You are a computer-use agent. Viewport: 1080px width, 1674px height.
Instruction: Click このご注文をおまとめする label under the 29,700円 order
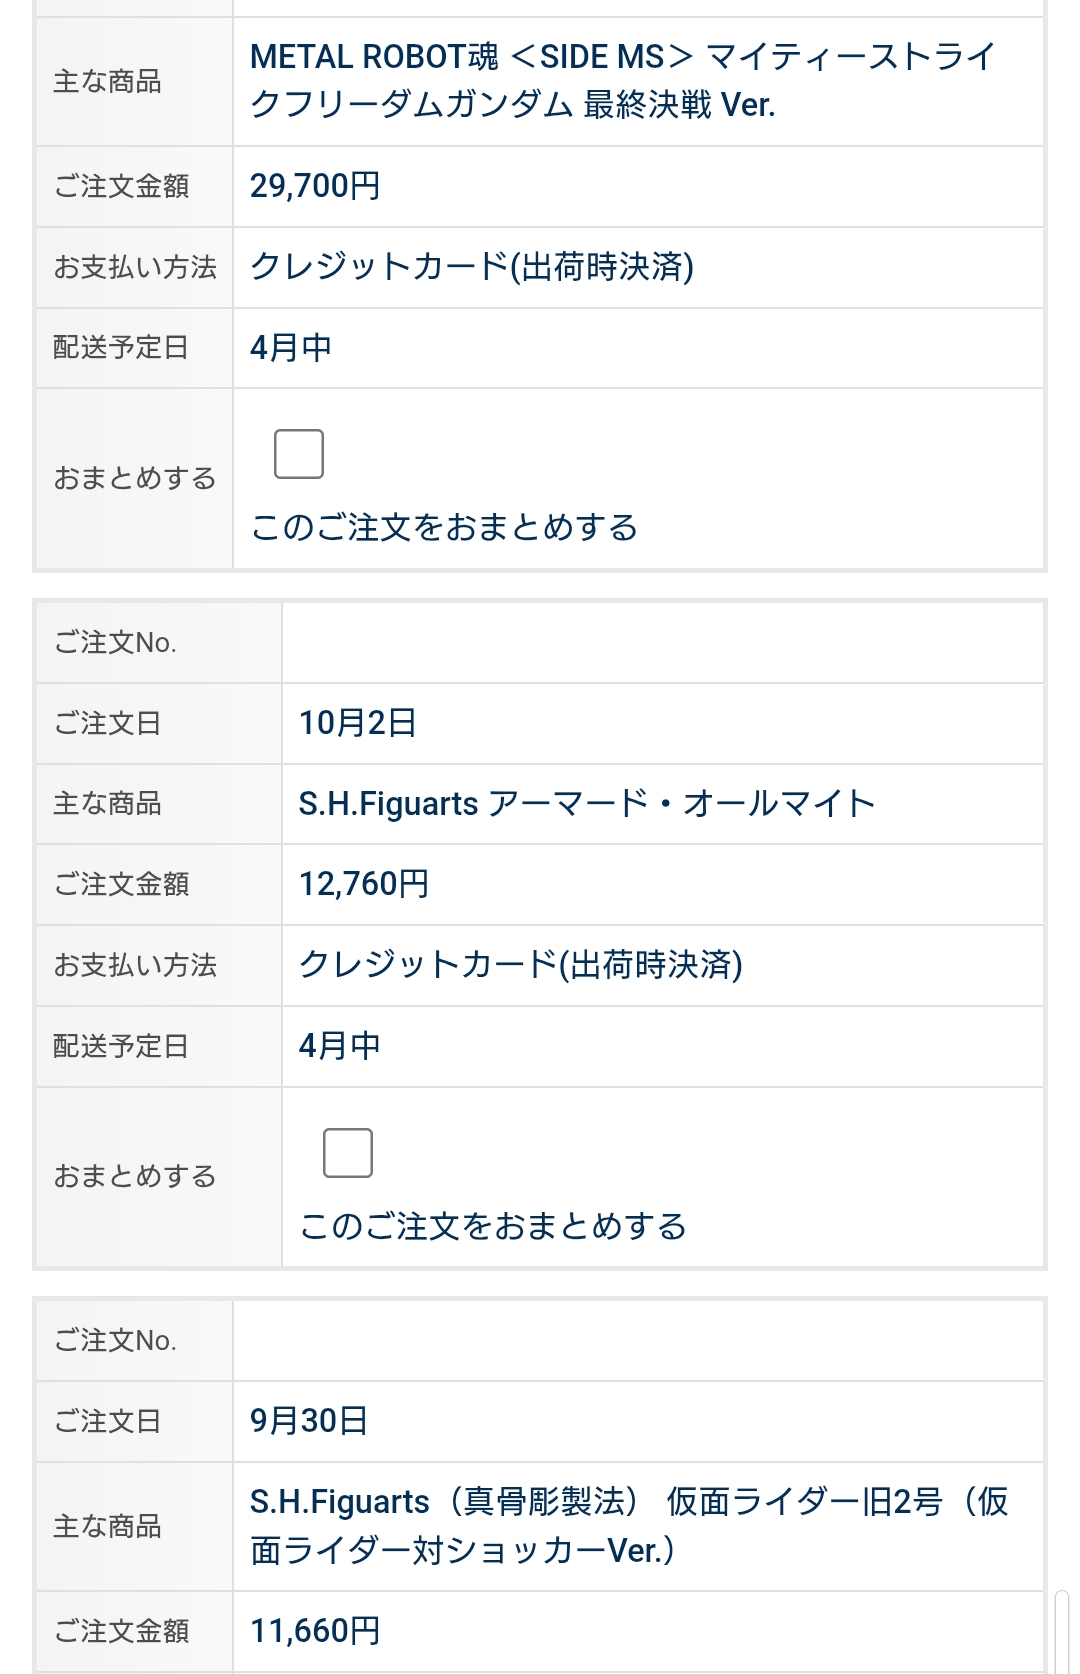click(444, 527)
